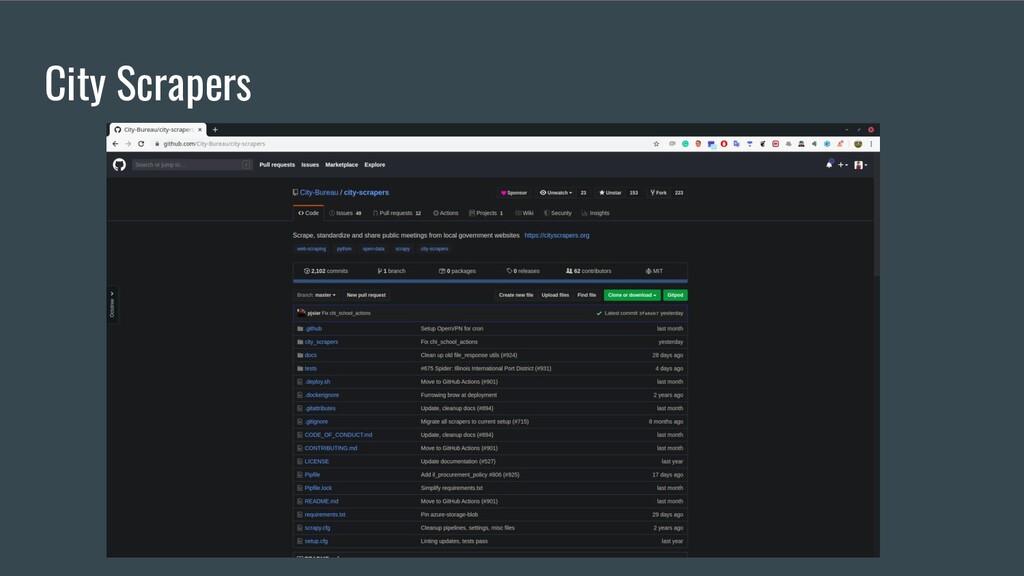Click Issues in GitHub top header
The image size is (1024, 576).
tap(310, 165)
